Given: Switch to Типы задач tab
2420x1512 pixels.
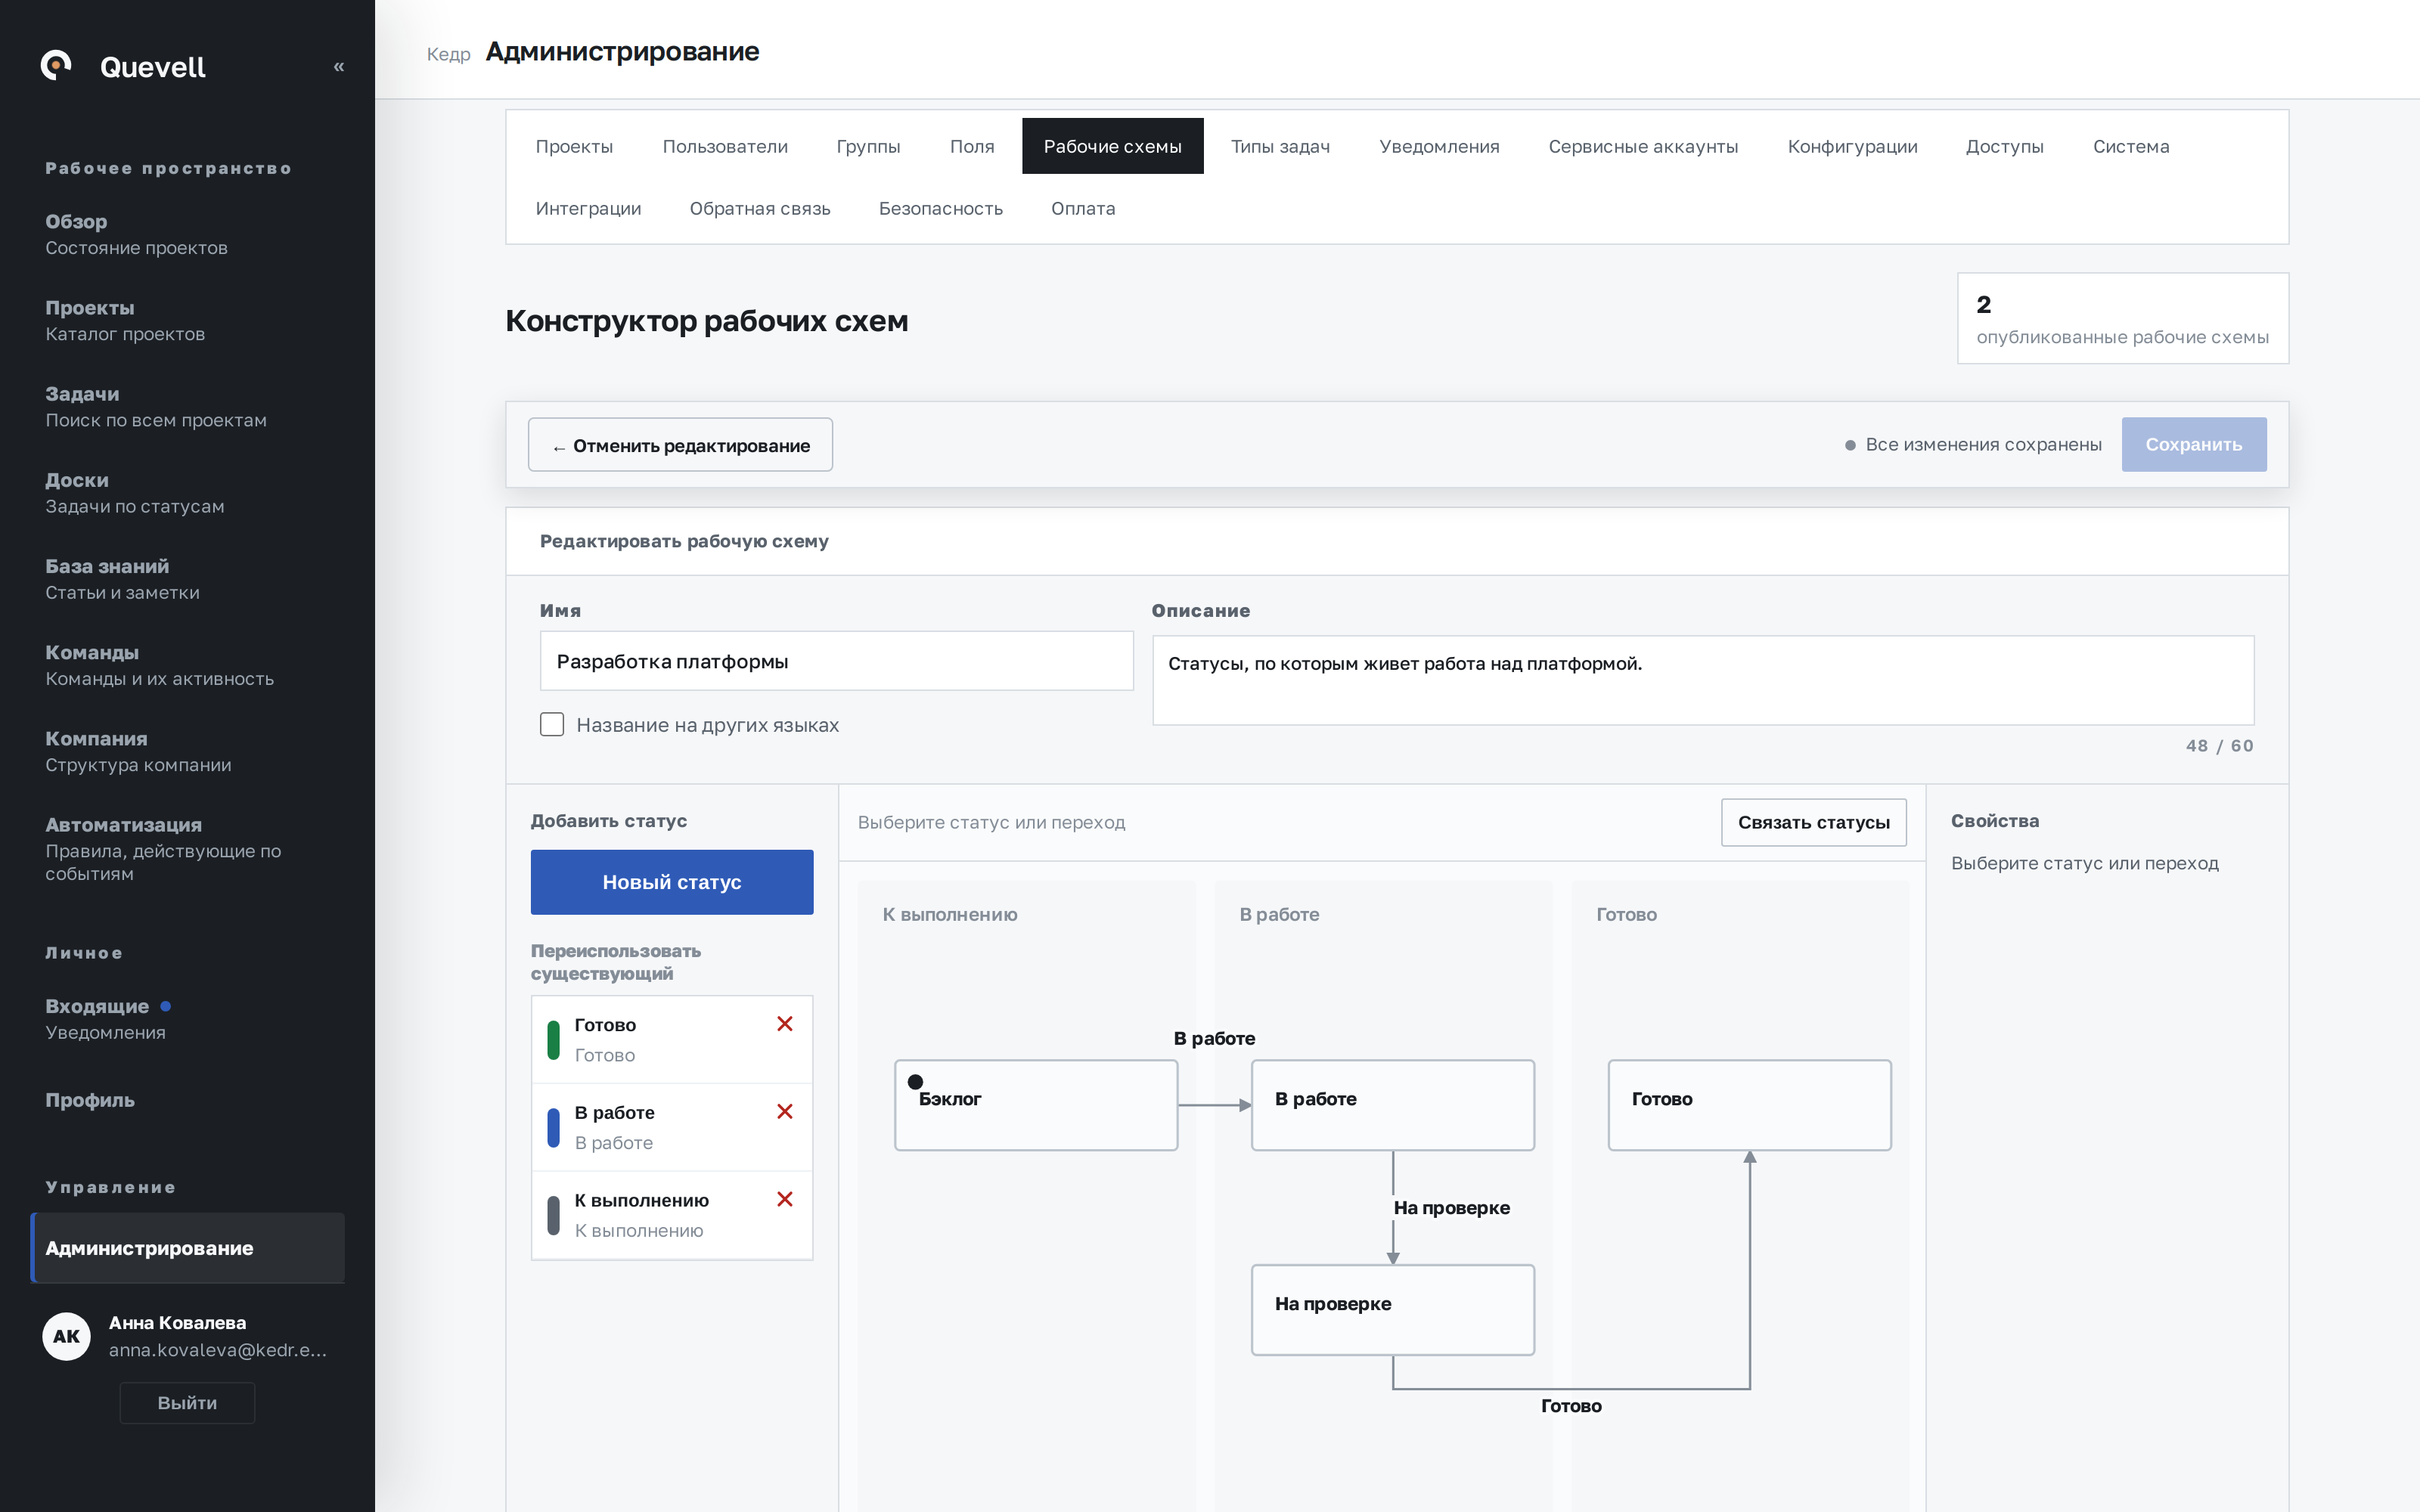Looking at the screenshot, I should point(1280,146).
